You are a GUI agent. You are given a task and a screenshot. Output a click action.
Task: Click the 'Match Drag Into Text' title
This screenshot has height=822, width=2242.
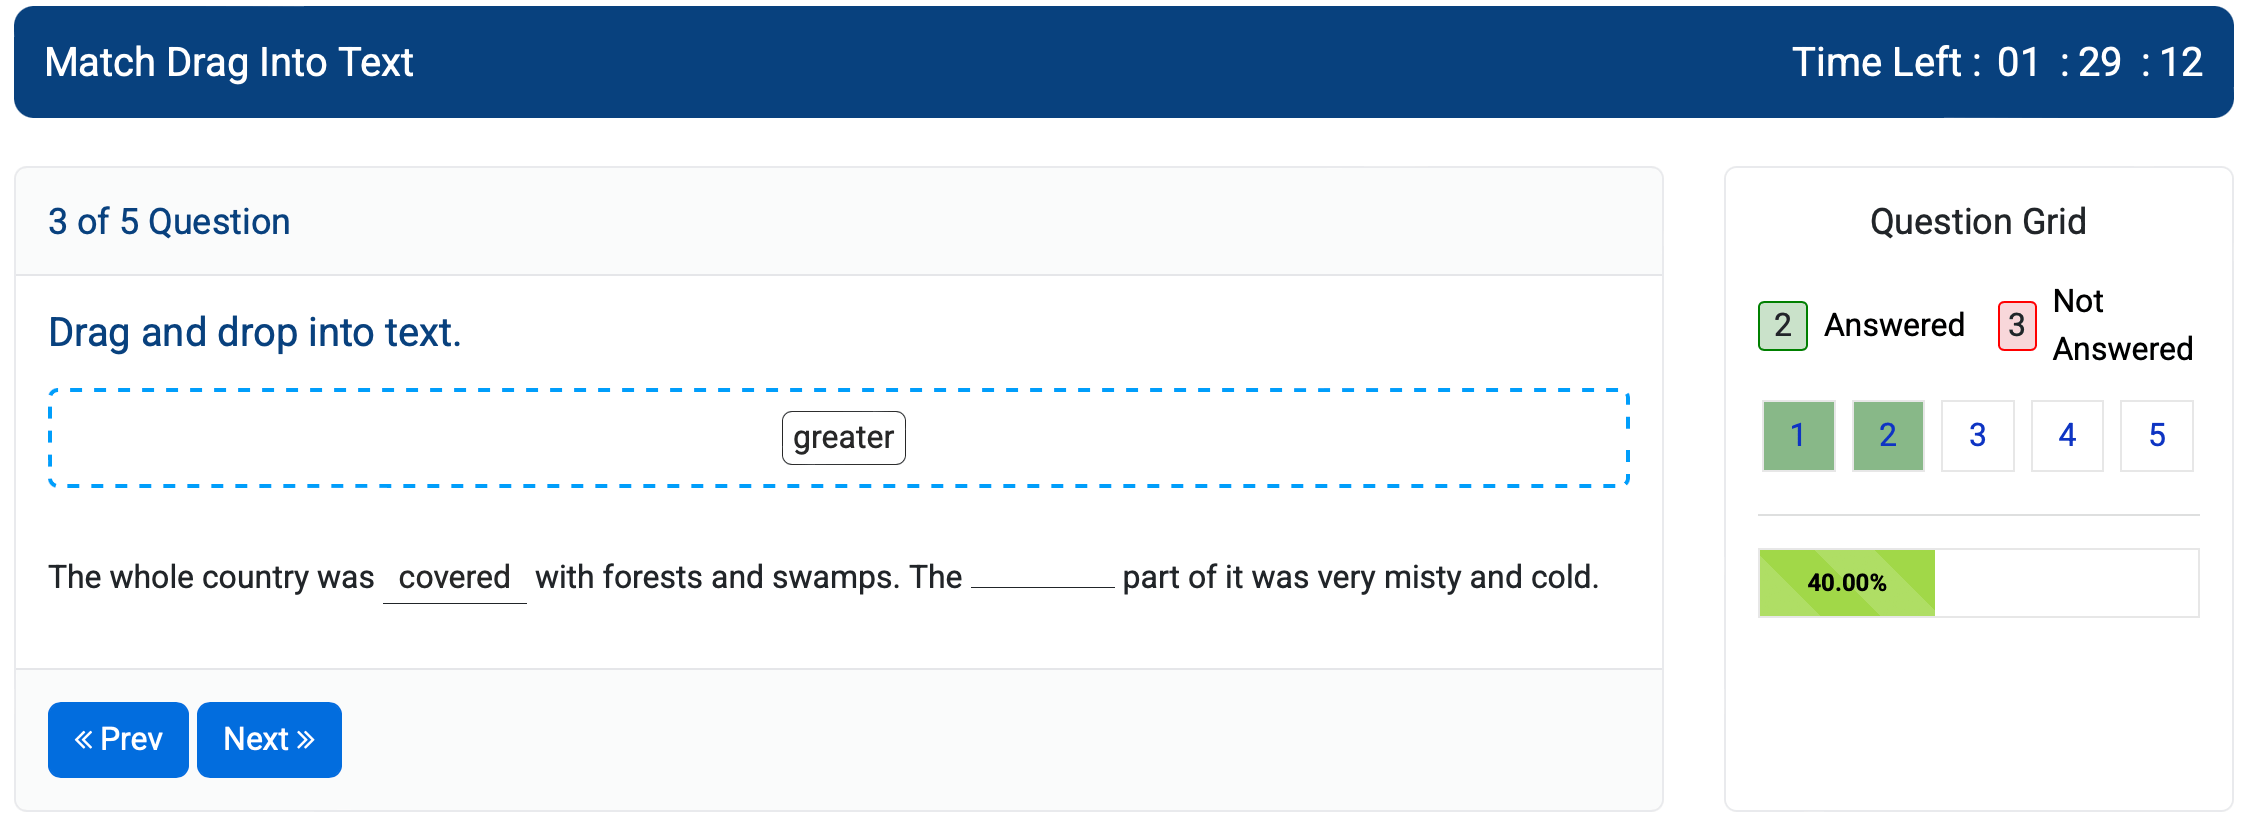pyautogui.click(x=229, y=62)
